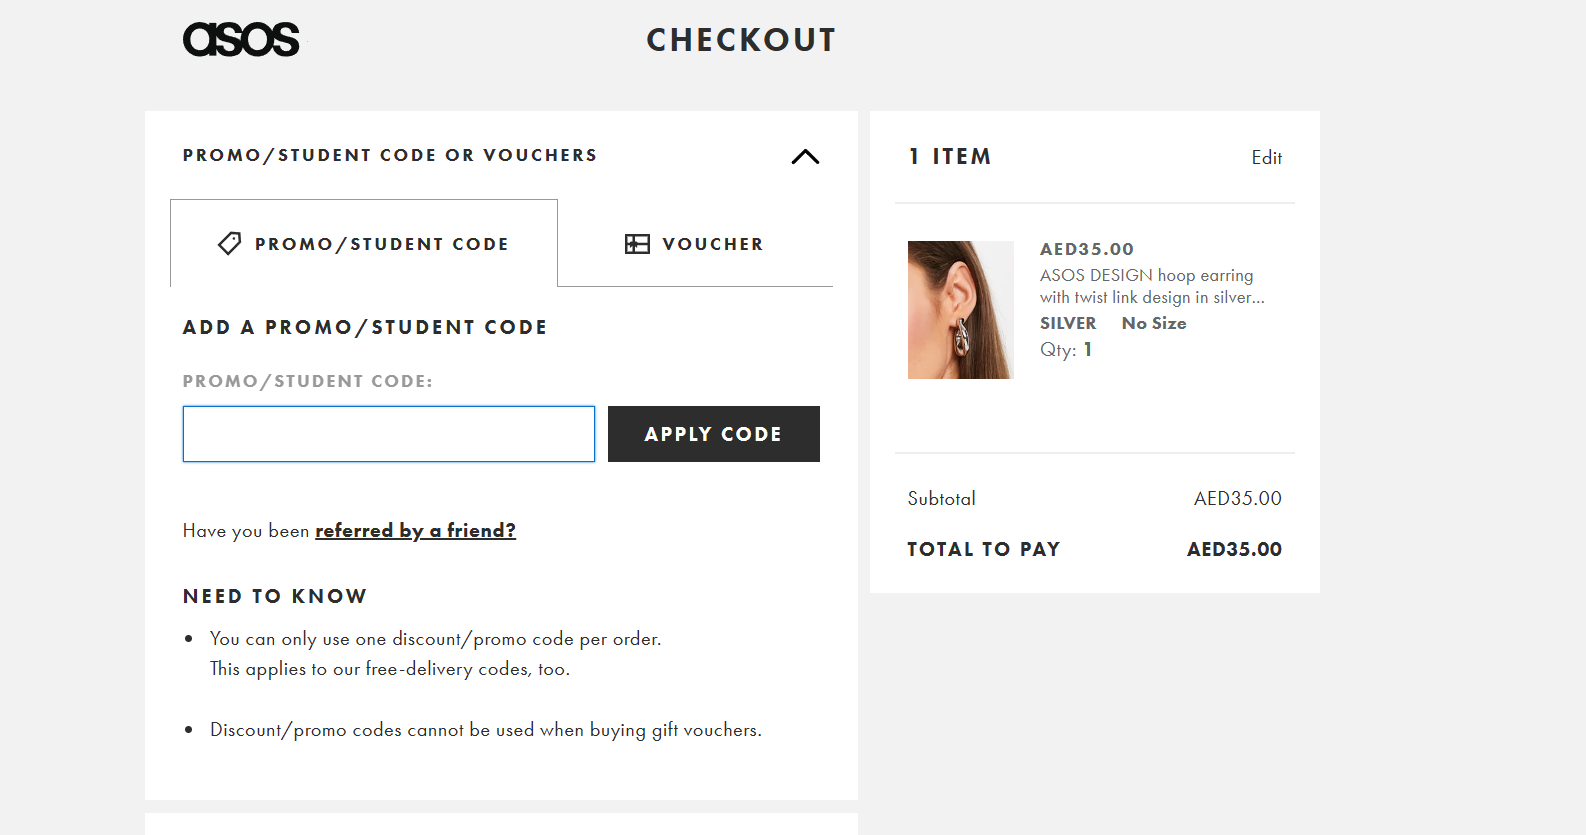Click the ASOS logo
1586x835 pixels.
tap(241, 40)
